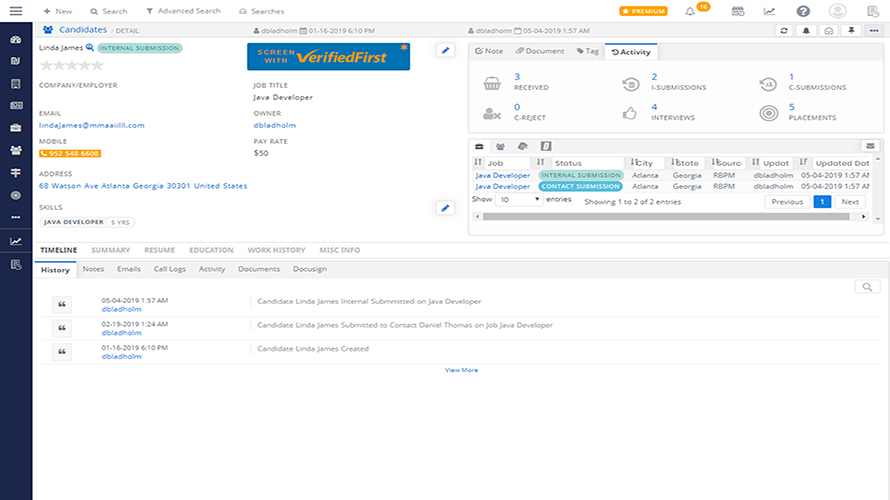The height and width of the screenshot is (500, 890).
Task: Click View More in the timeline
Action: click(461, 370)
